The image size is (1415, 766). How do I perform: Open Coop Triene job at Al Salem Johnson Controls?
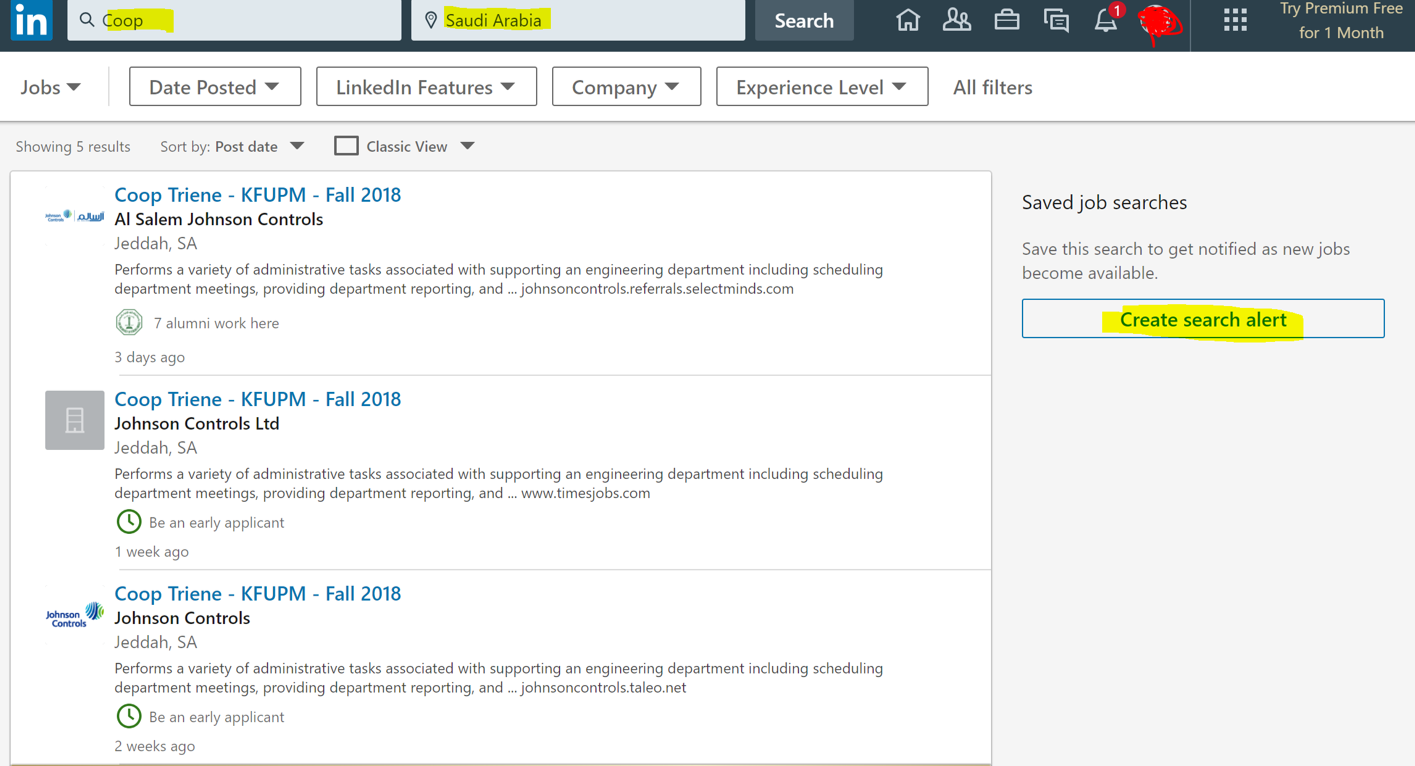point(258,195)
